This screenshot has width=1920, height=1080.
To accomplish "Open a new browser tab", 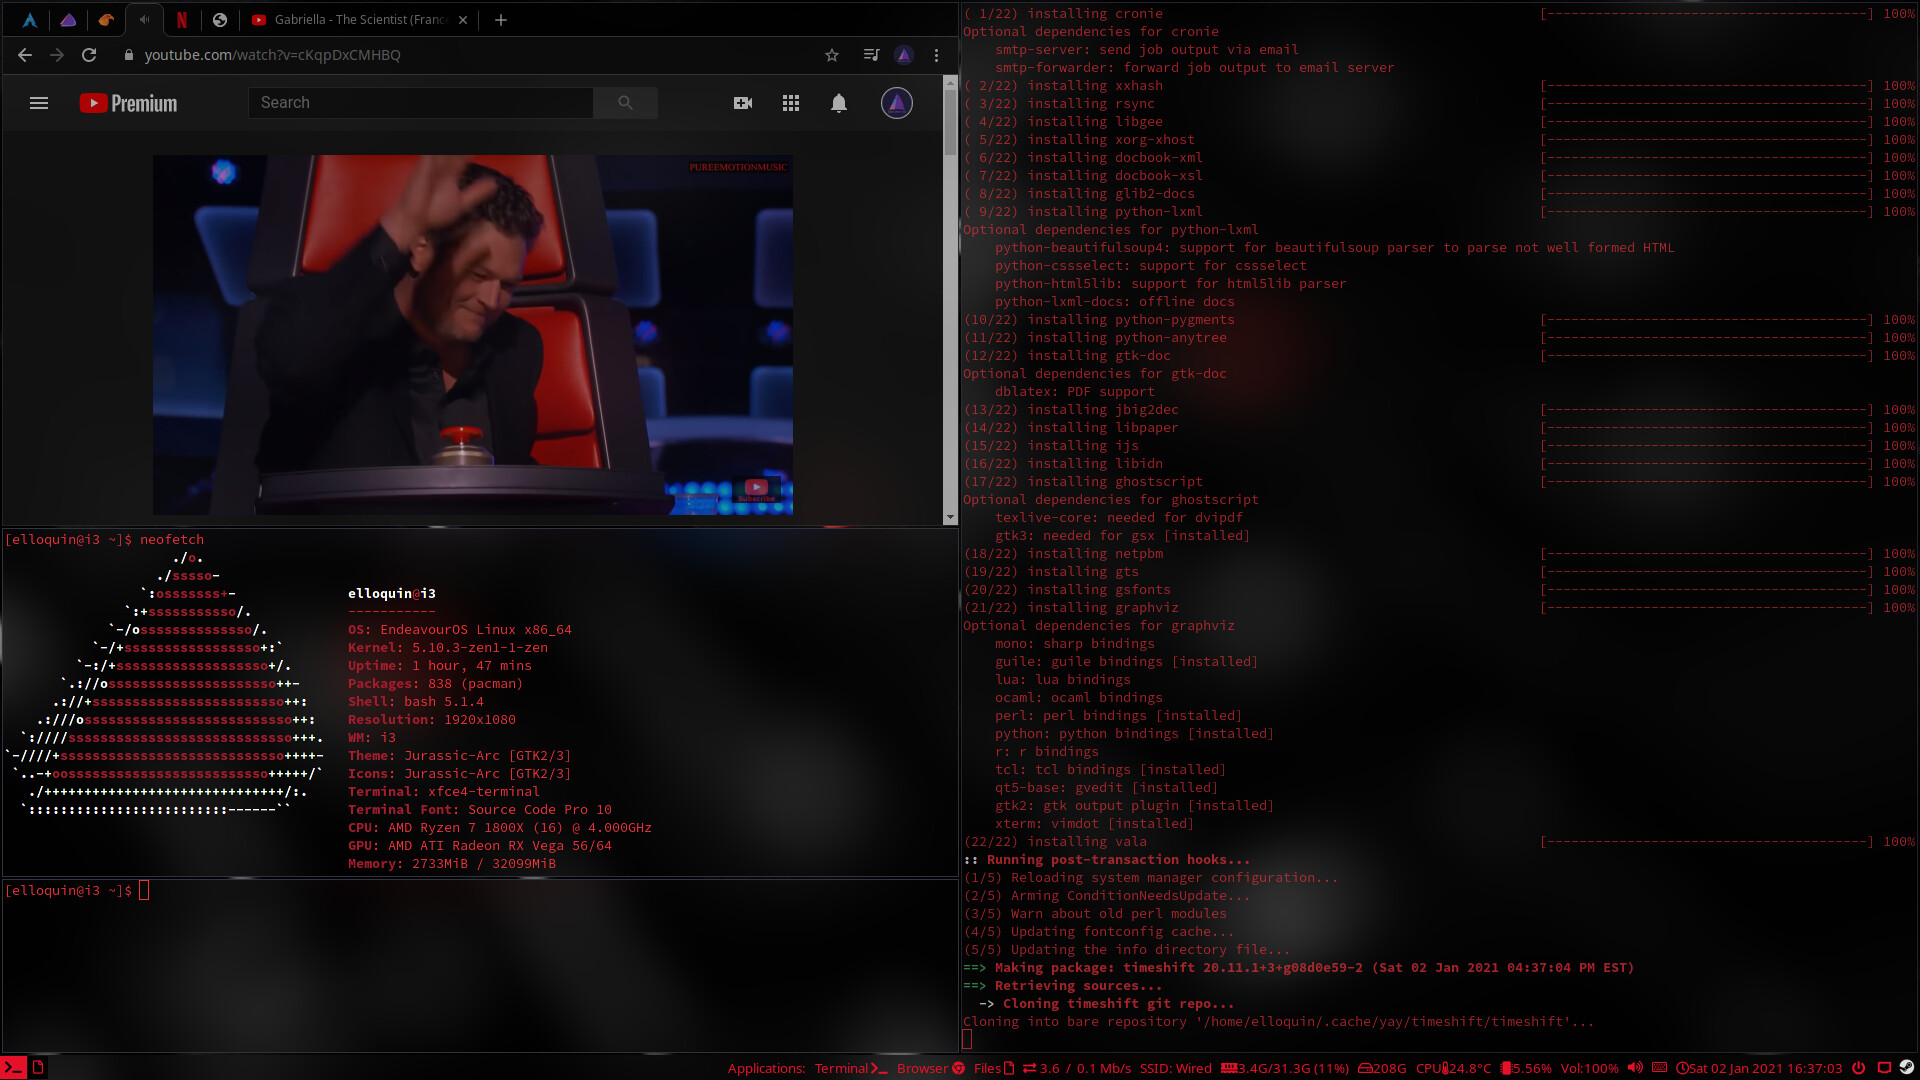I will [501, 19].
